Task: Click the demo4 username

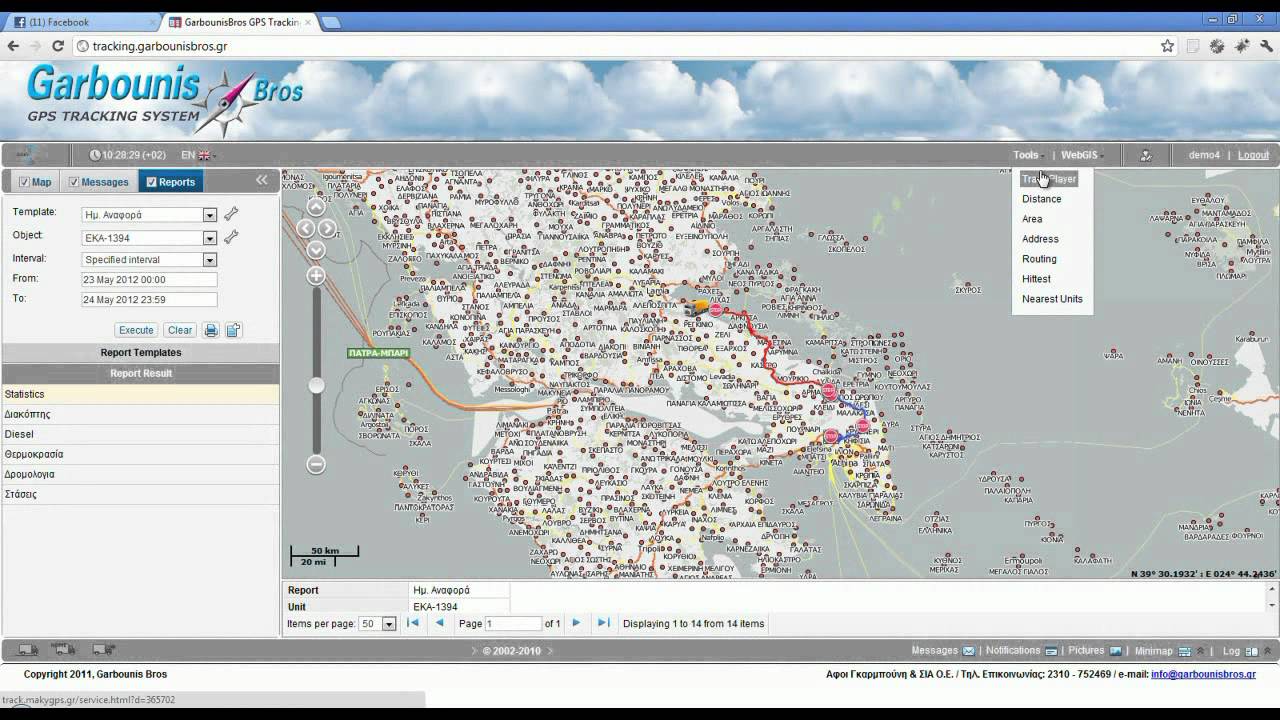Action: tap(1204, 155)
